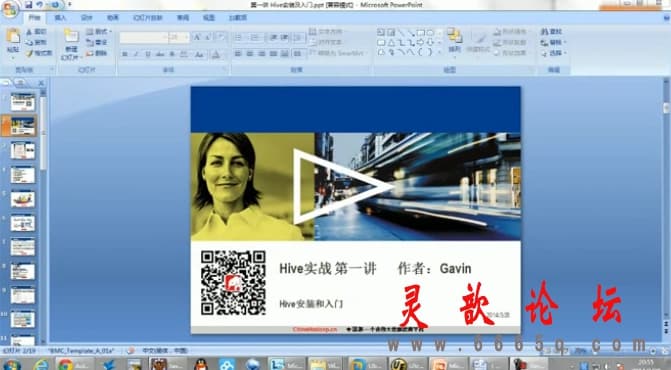Toggle bold text formatting

(125, 54)
